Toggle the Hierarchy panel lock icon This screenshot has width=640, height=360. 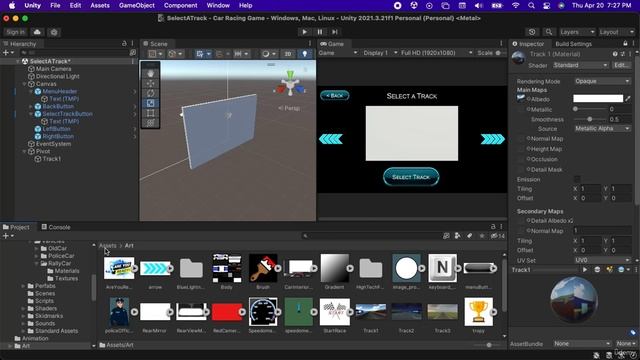(x=124, y=43)
